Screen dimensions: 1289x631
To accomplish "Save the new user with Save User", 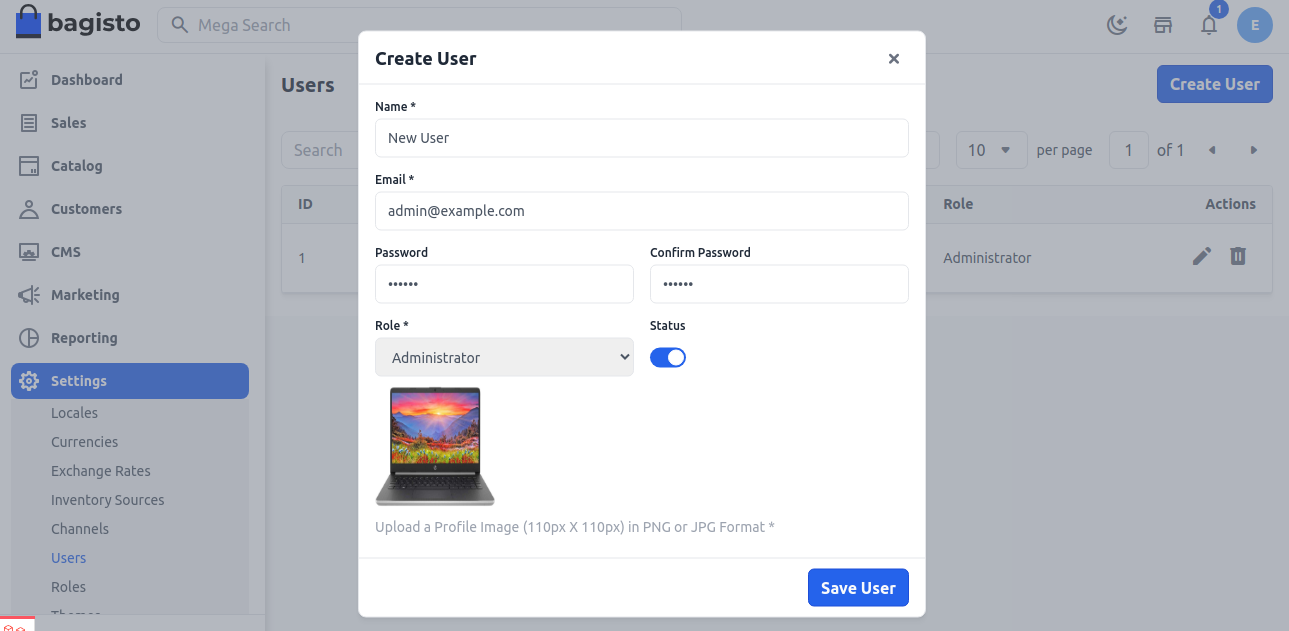I will (x=857, y=587).
